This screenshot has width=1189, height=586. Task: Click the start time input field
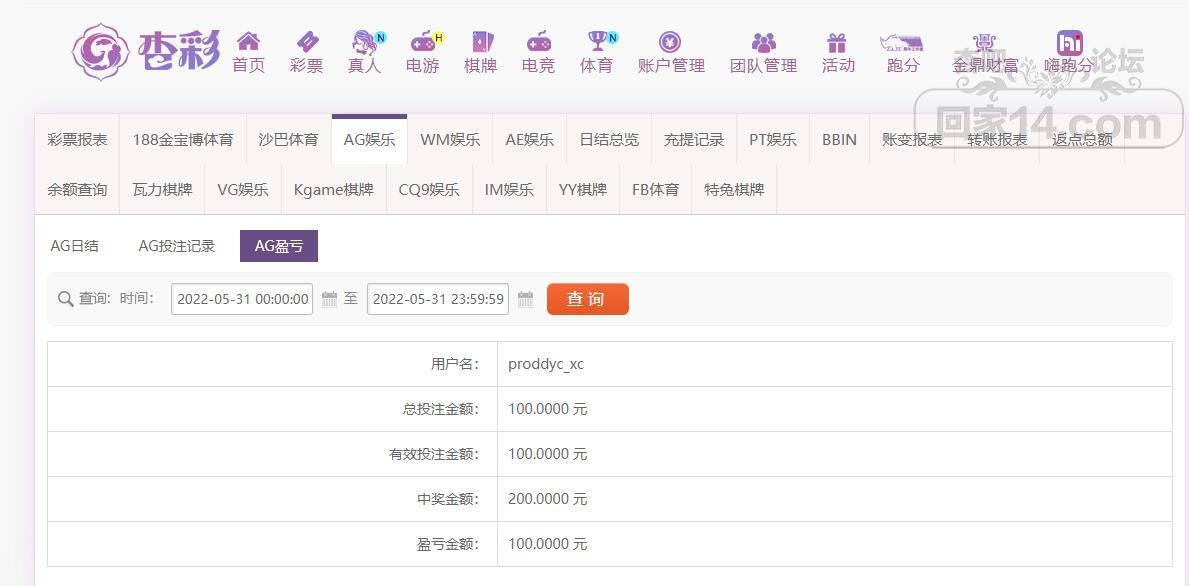[241, 299]
